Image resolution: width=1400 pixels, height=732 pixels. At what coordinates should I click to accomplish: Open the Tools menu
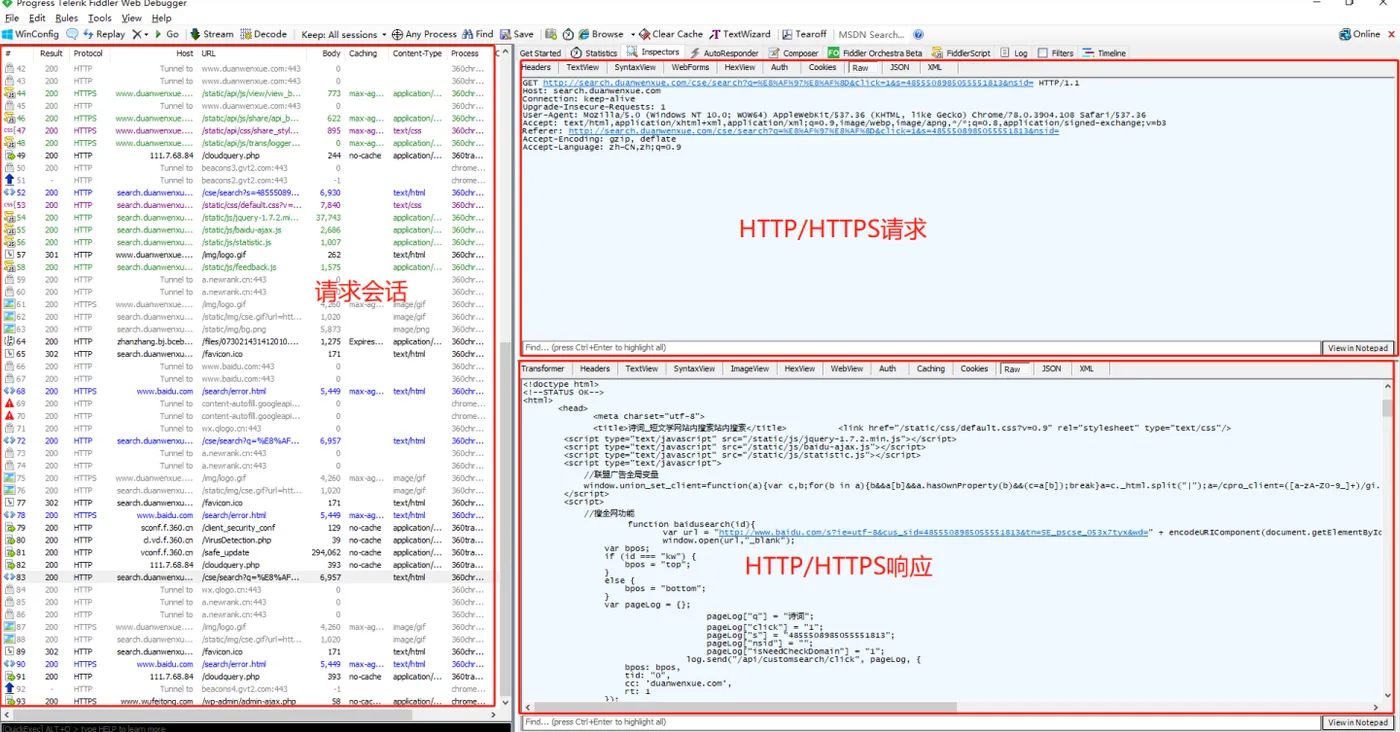pos(100,18)
